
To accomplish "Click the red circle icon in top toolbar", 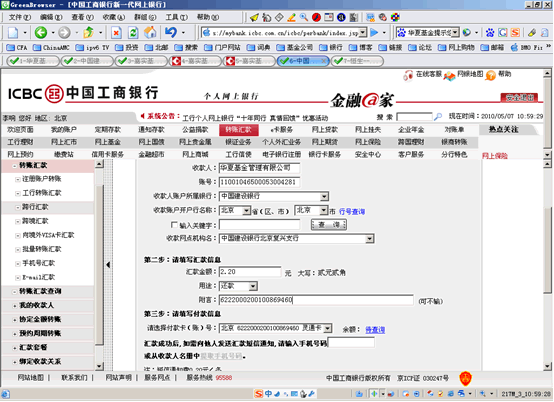I will click(x=316, y=17).
